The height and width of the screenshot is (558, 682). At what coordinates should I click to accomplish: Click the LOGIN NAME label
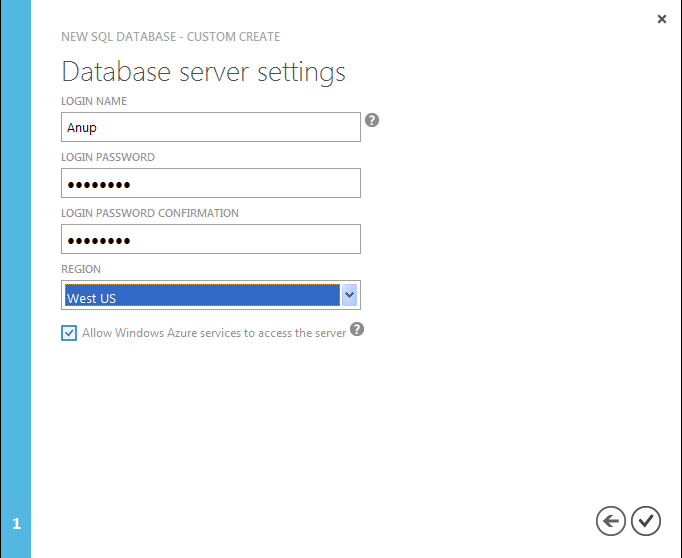(x=94, y=101)
